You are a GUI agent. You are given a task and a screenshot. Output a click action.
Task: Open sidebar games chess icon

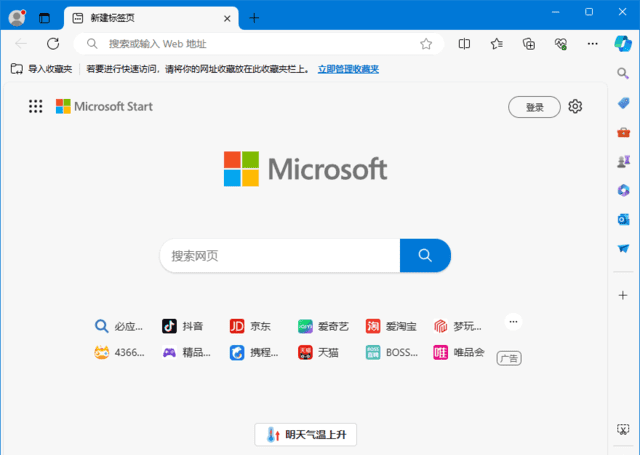click(x=623, y=162)
